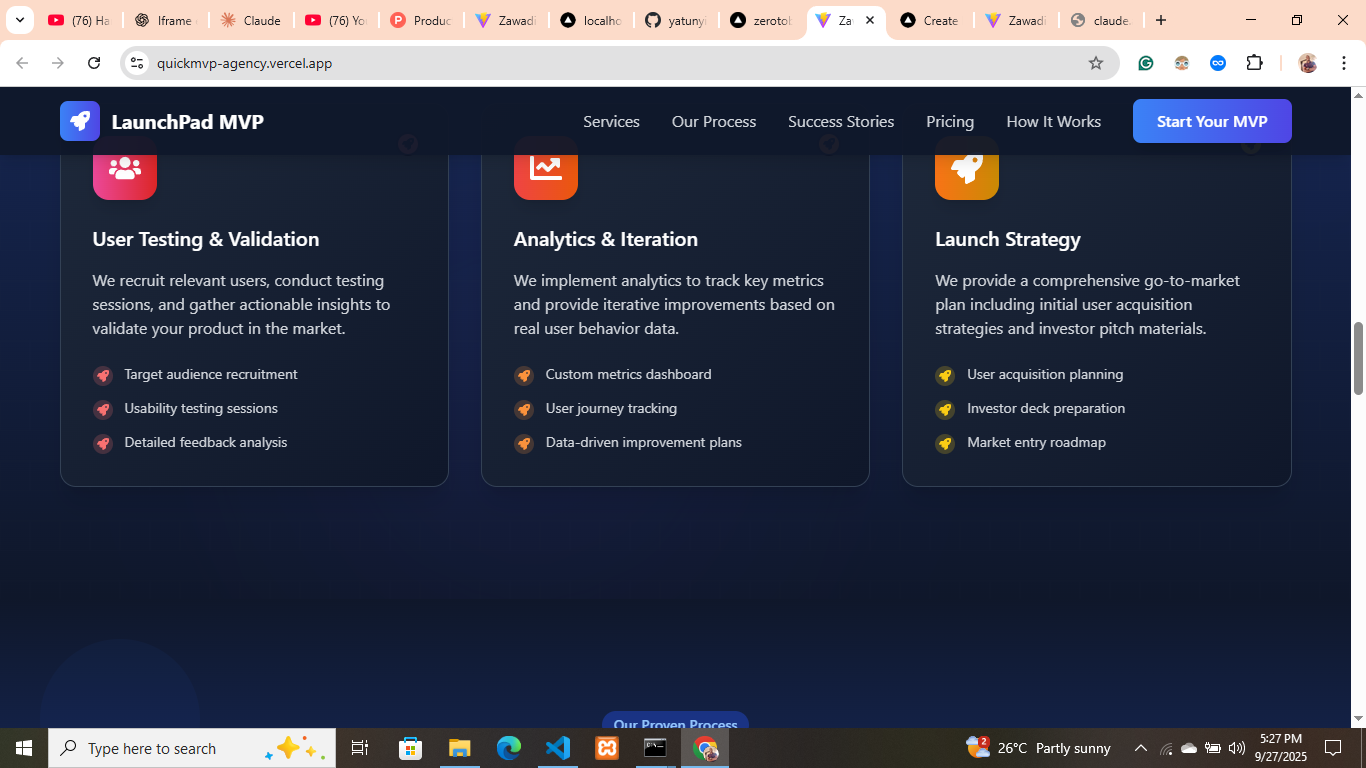Screen dimensions: 1366x768
Task: Show hidden system tray icons
Action: click(x=1141, y=748)
